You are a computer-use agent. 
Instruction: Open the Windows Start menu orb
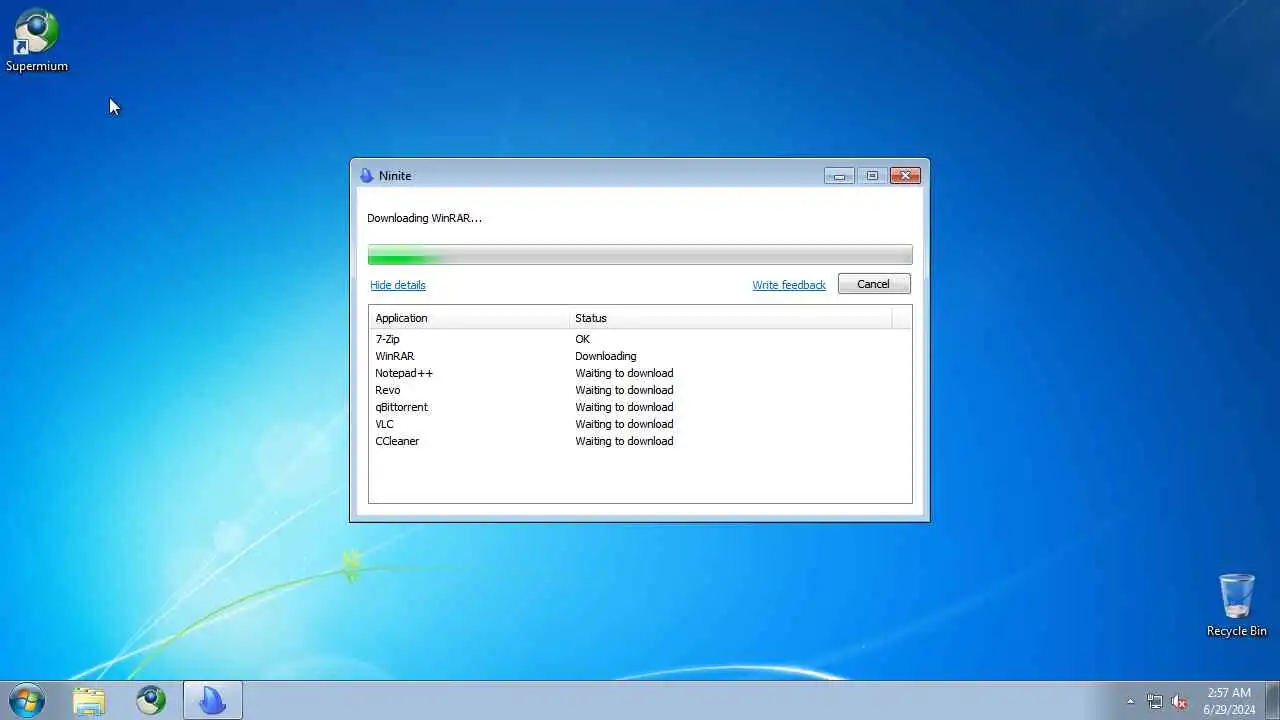tap(27, 700)
